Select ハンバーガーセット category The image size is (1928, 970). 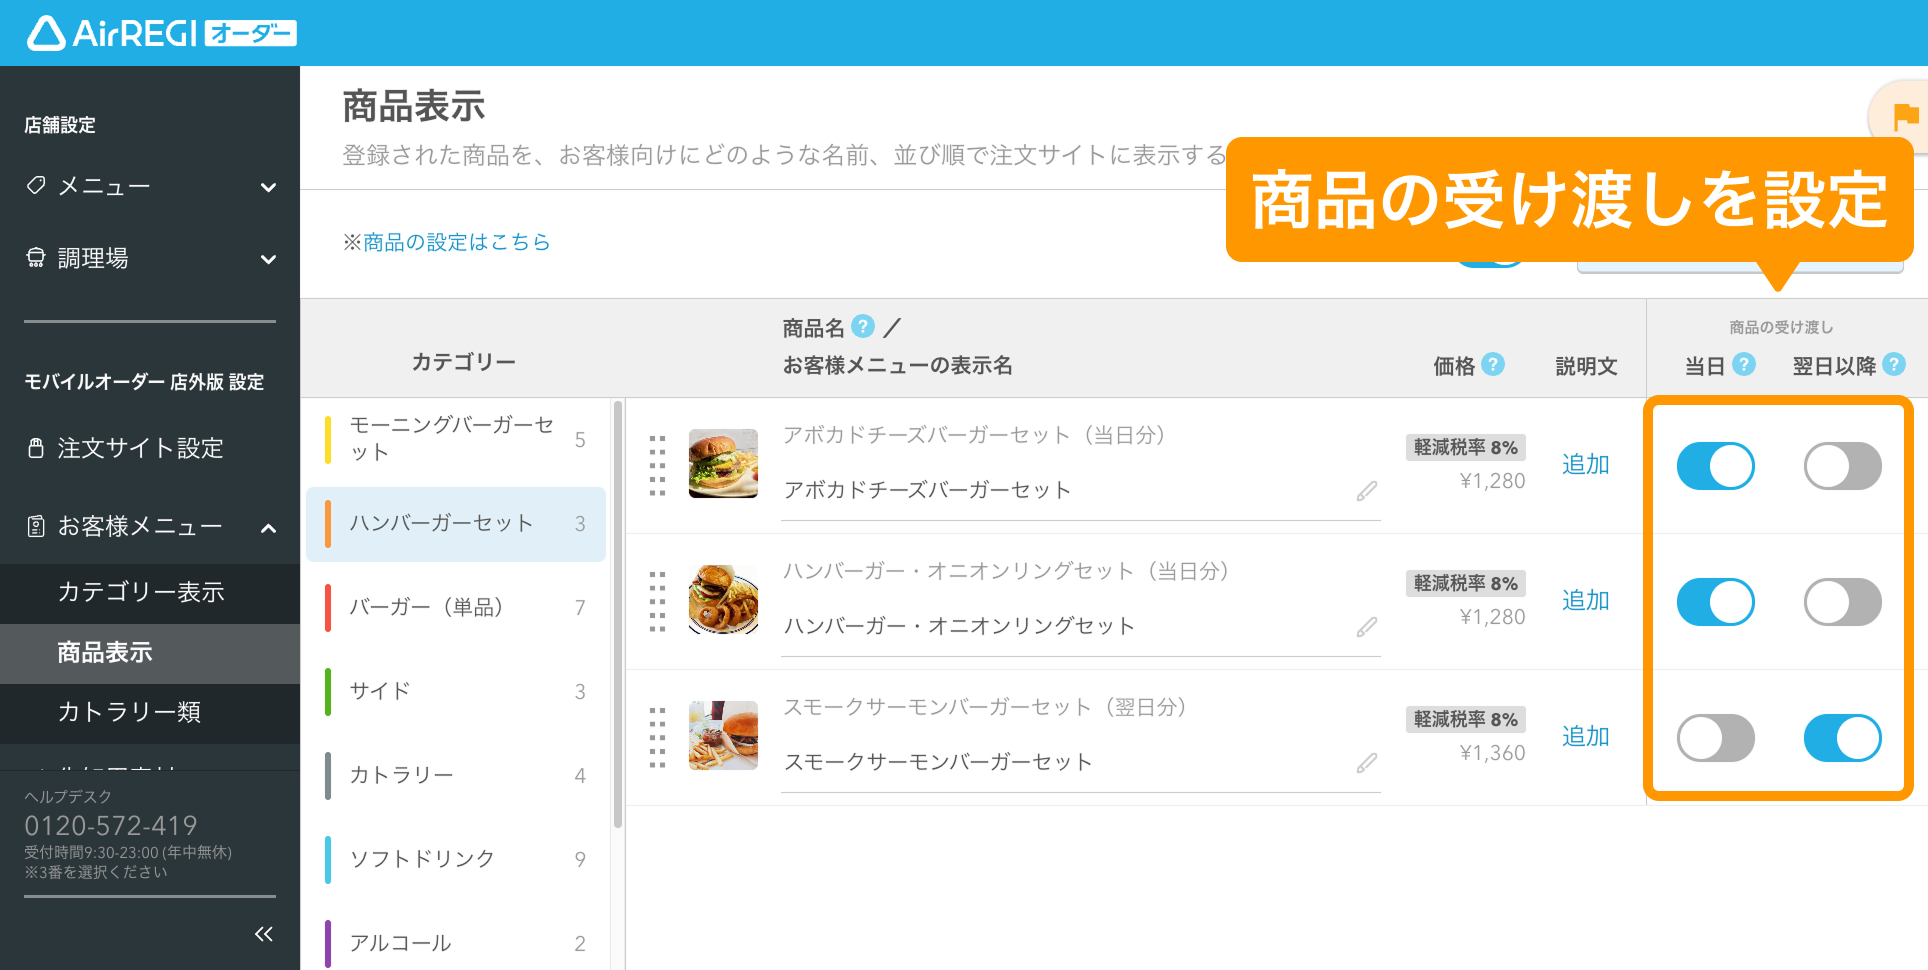point(456,524)
